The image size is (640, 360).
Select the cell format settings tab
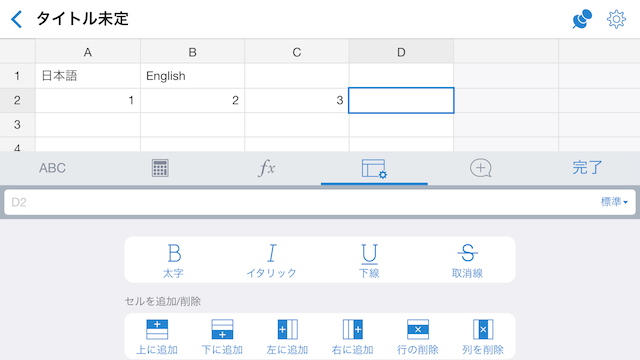coord(374,168)
